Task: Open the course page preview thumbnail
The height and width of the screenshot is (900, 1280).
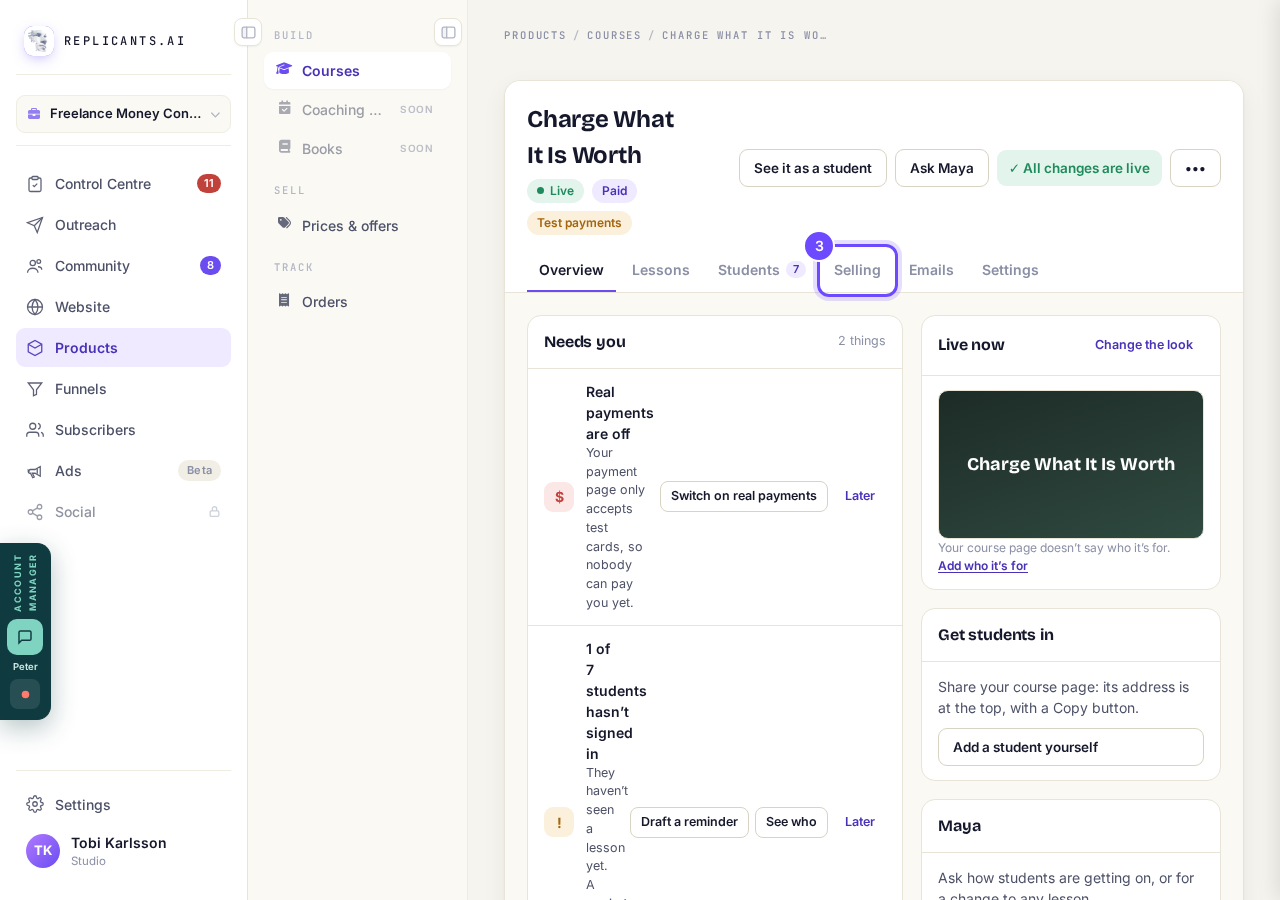Action: point(1071,464)
